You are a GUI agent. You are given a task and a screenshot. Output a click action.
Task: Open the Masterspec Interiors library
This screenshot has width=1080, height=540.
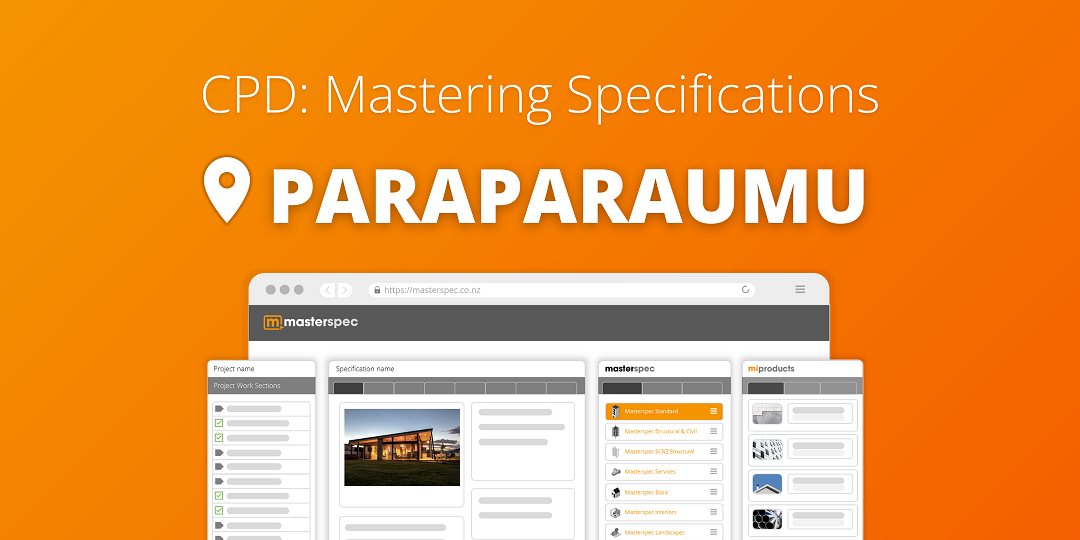click(664, 512)
